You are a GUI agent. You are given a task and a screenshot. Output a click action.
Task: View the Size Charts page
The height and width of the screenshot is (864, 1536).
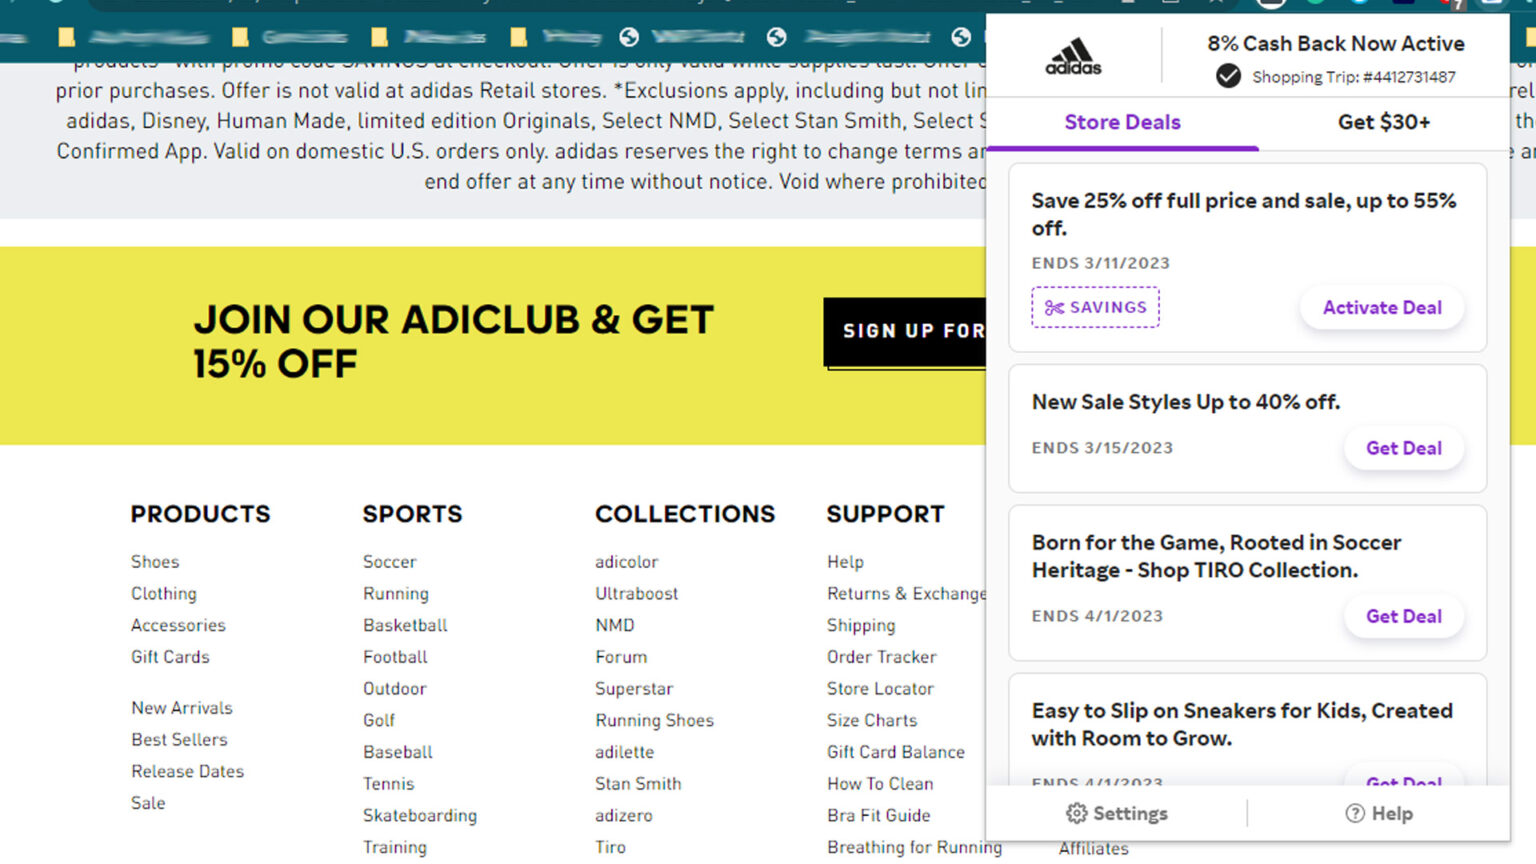871,720
